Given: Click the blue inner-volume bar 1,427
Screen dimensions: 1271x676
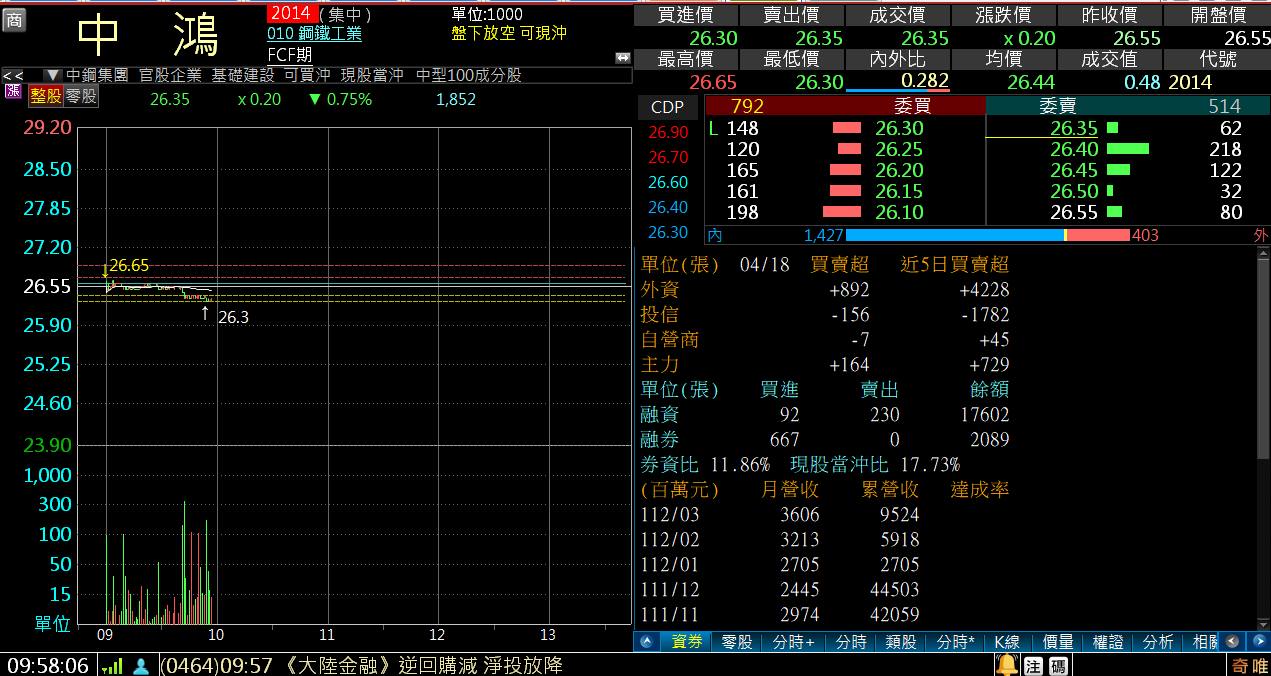Looking at the screenshot, I should click(954, 235).
